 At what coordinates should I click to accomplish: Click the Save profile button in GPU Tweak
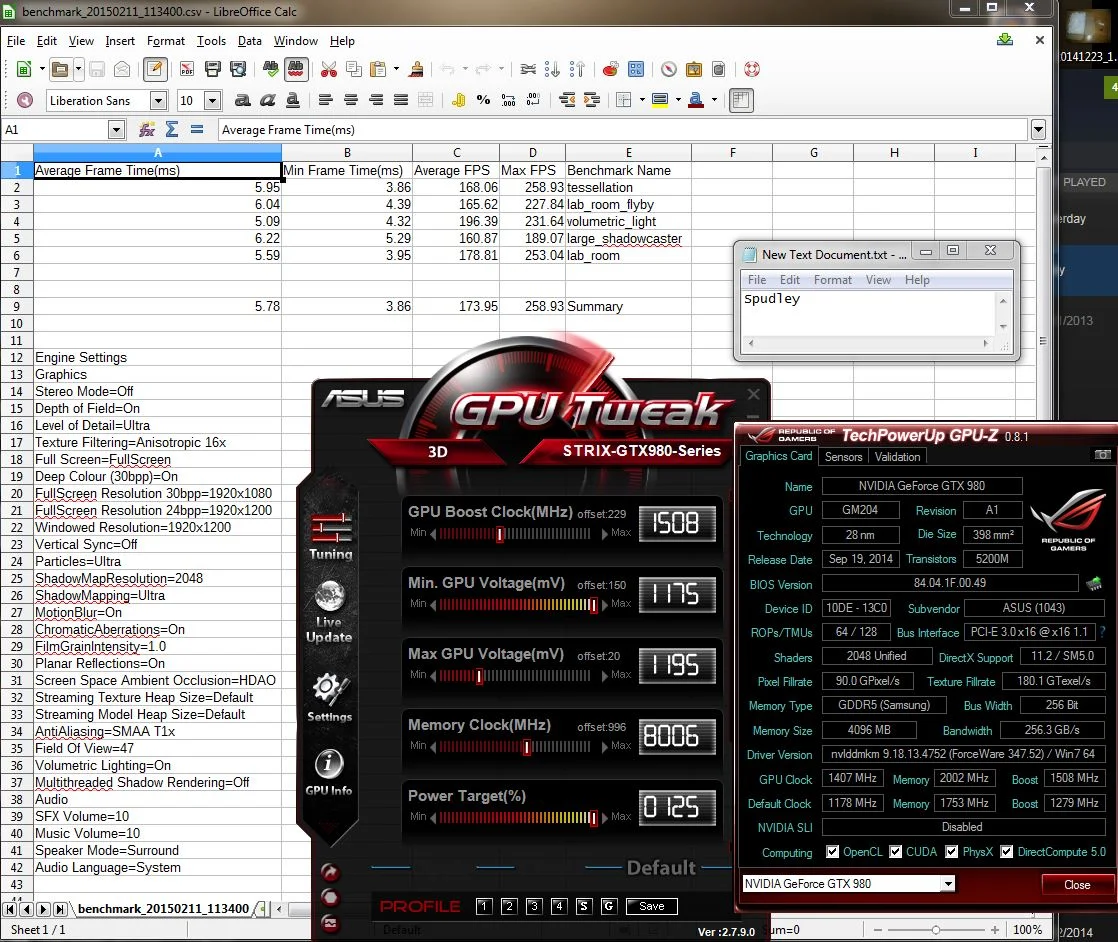tap(652, 906)
